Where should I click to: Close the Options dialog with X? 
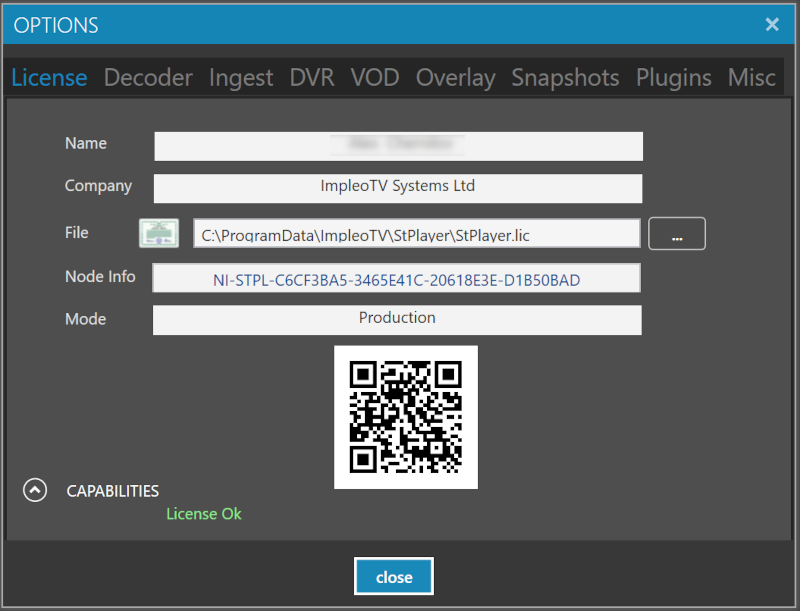(x=772, y=24)
